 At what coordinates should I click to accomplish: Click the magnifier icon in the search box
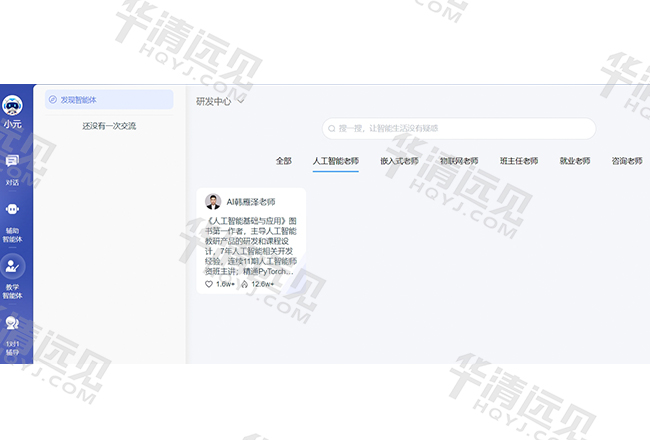(x=332, y=128)
